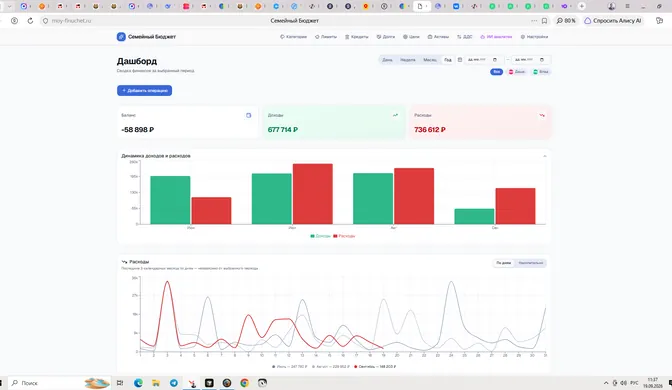Open the tab list dropdown arrow

pos(9,6)
